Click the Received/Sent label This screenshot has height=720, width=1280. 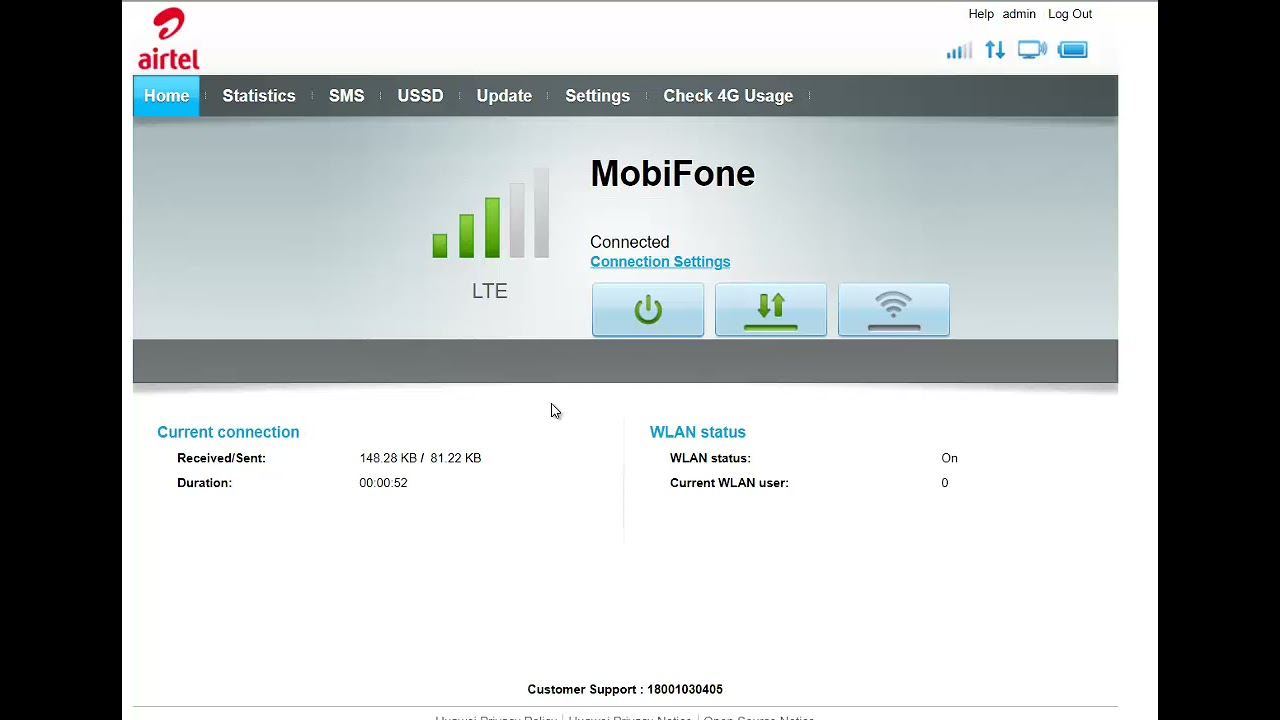point(221,458)
